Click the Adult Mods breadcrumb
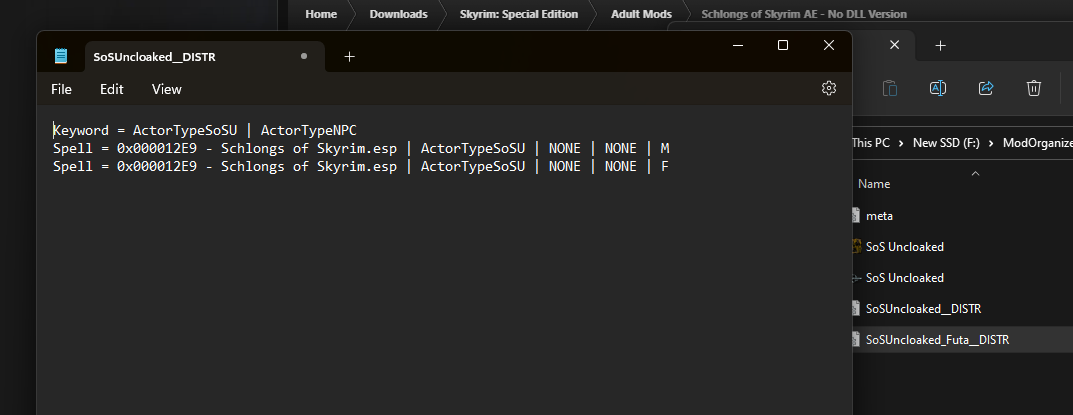This screenshot has height=415, width=1073. (641, 14)
